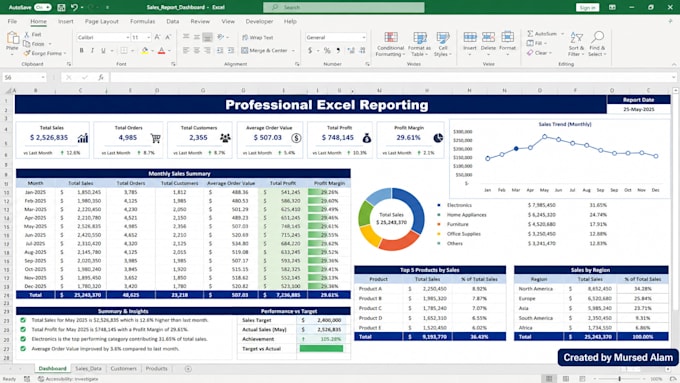Collapse the ribbon with chevron
Screen dimensions: 680x383
674,64
